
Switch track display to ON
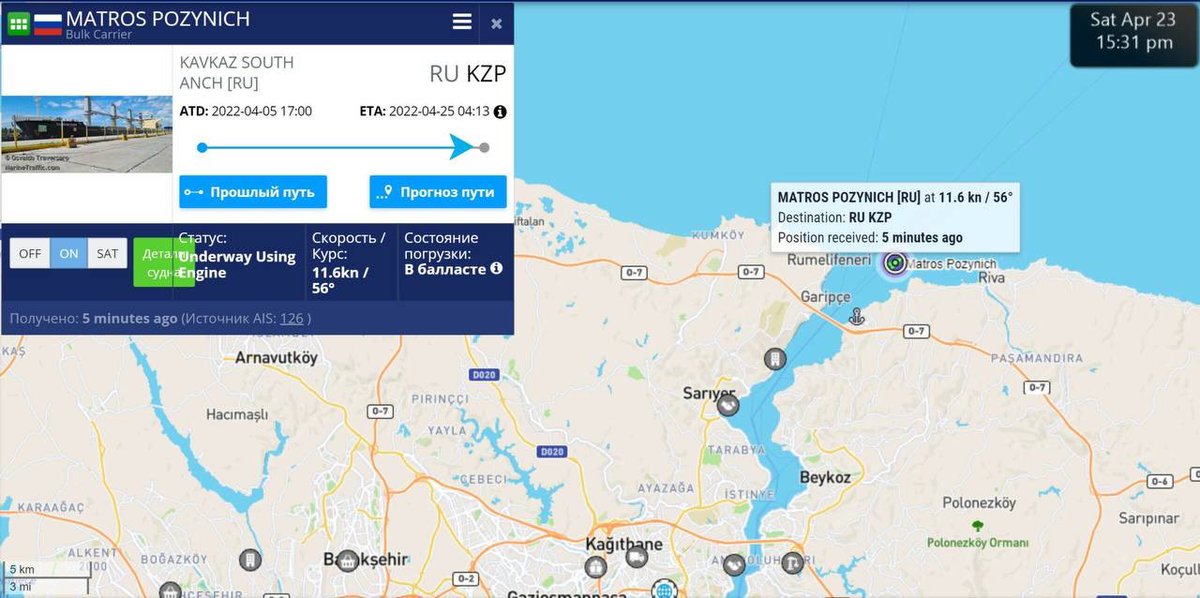tap(69, 253)
